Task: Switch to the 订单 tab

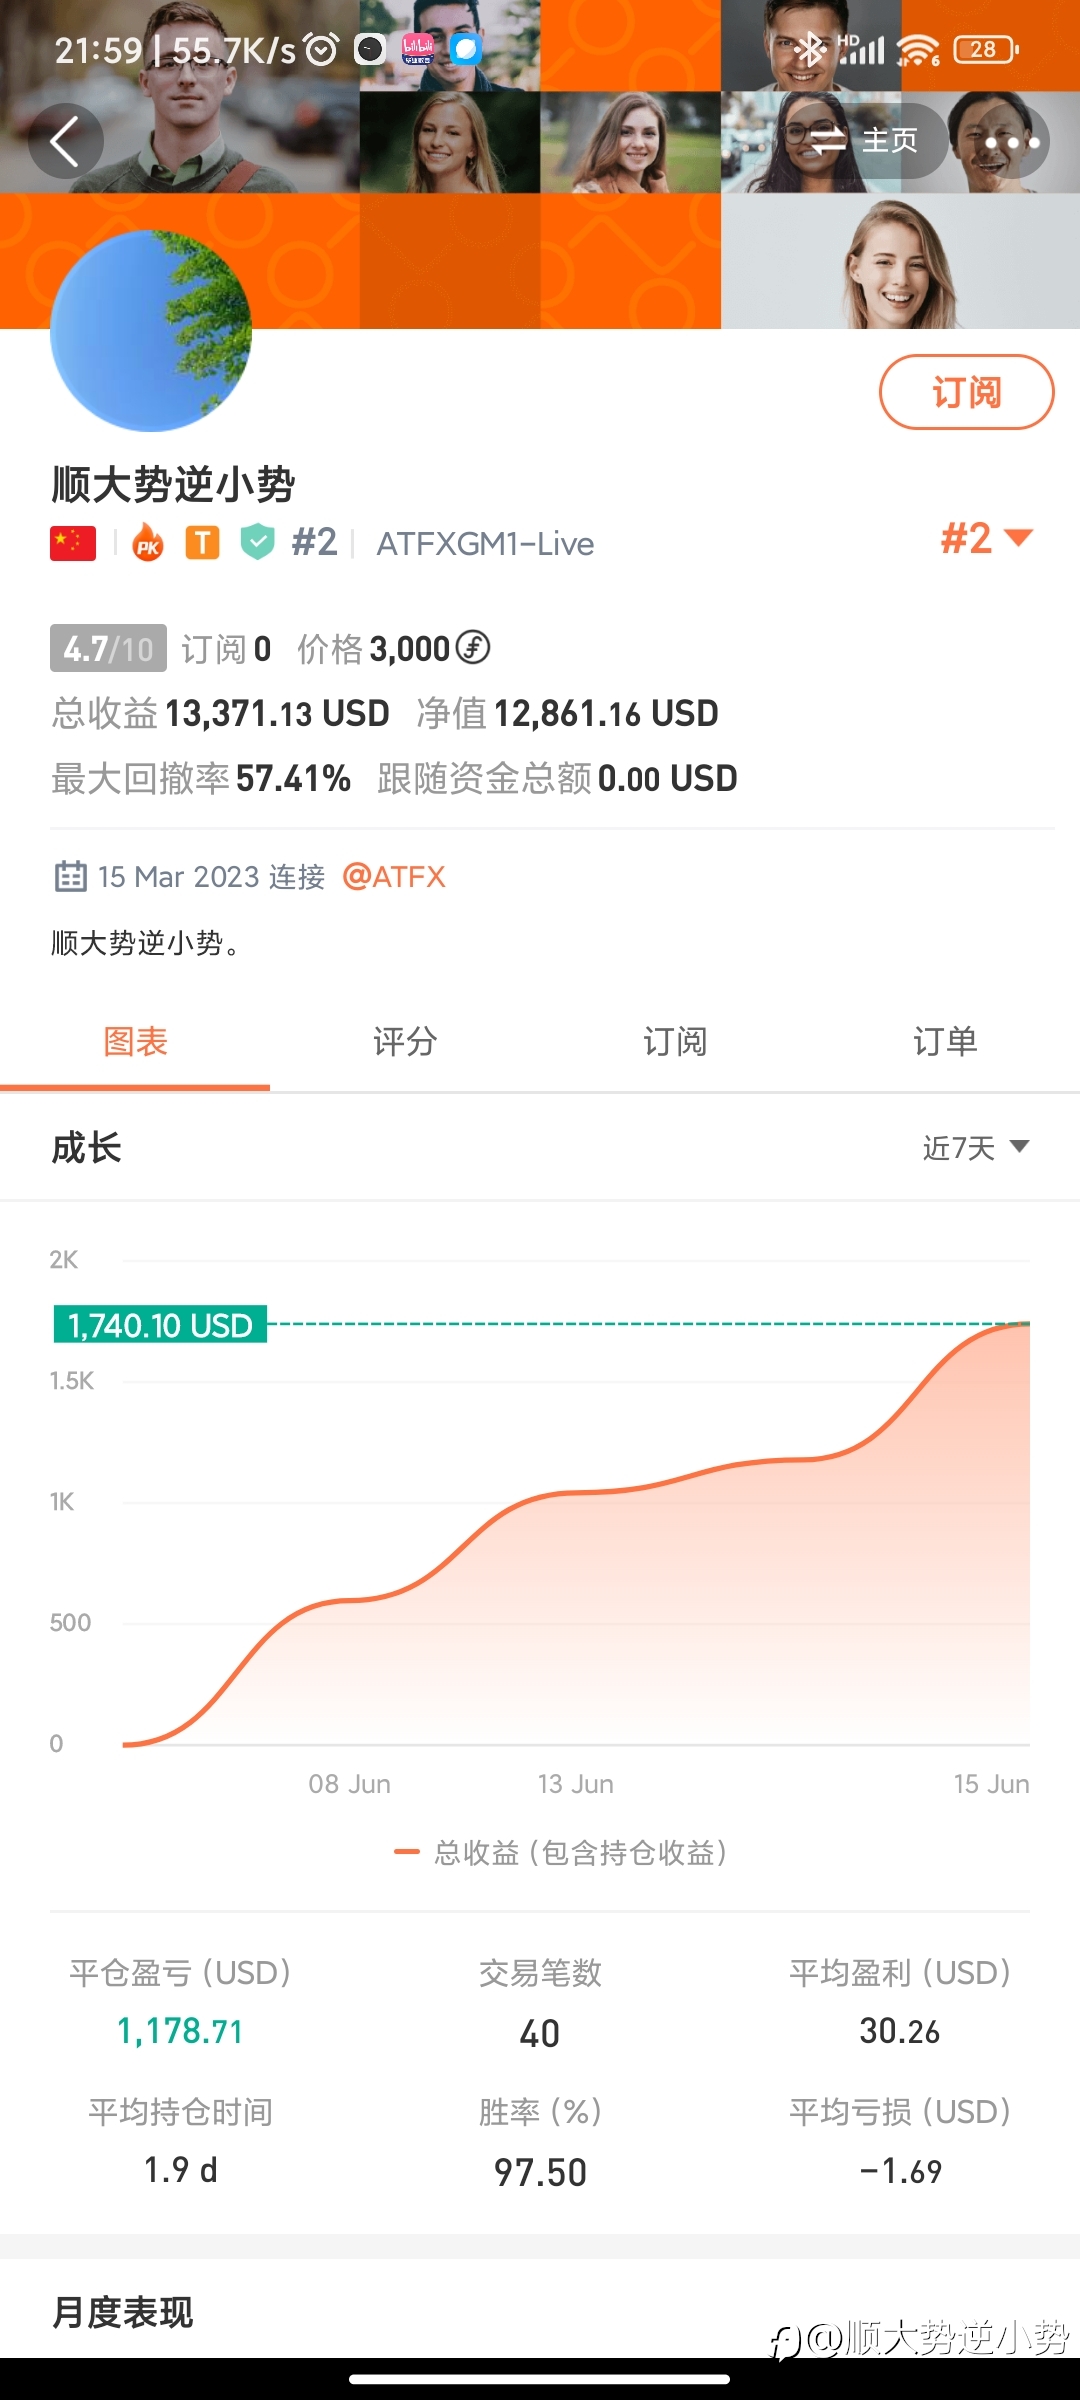Action: 945,1041
